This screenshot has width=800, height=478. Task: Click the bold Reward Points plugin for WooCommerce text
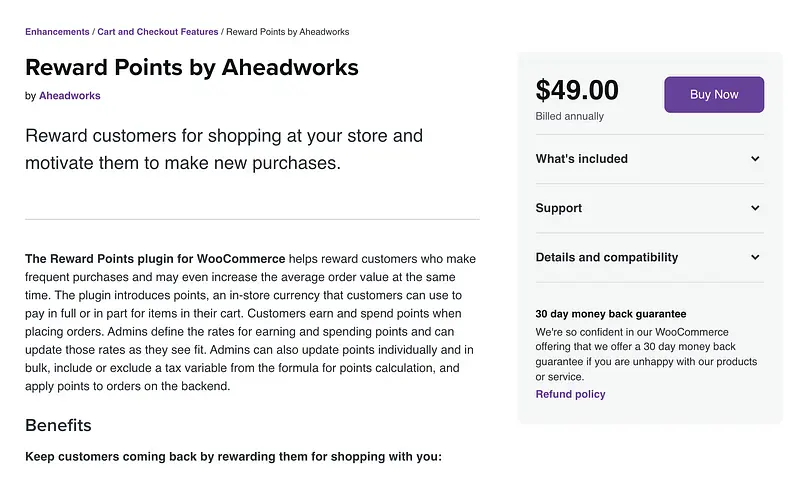[155, 258]
